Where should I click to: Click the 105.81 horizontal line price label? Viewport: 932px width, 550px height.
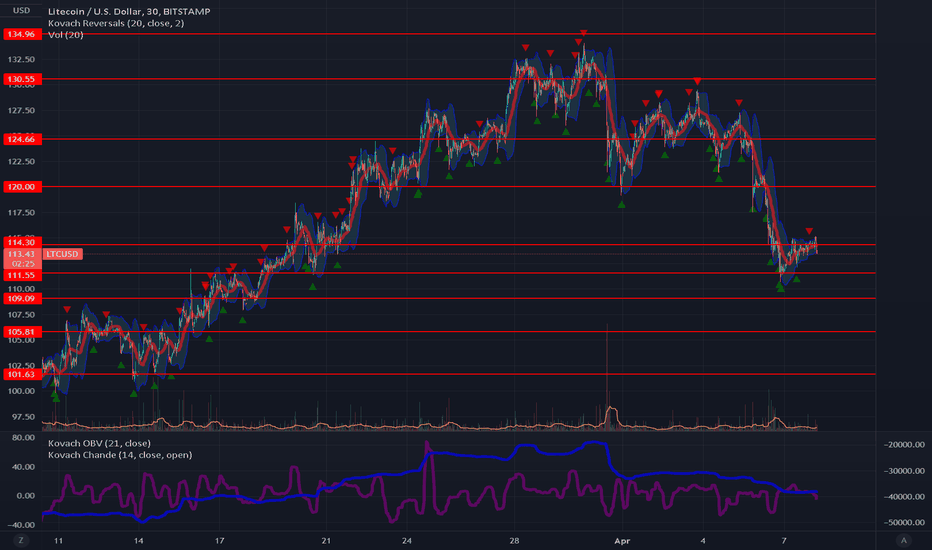click(x=22, y=332)
